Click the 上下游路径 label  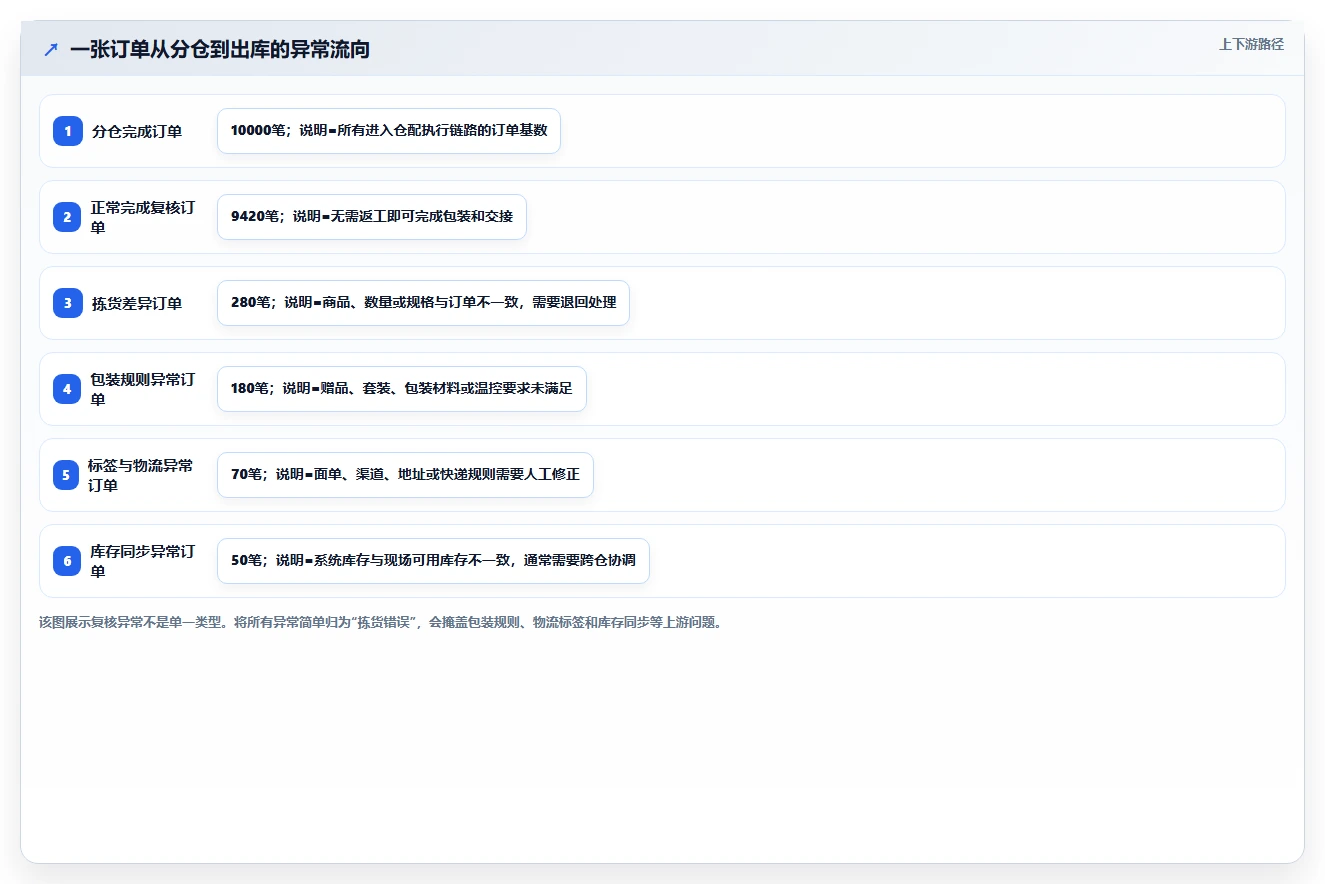[1251, 44]
